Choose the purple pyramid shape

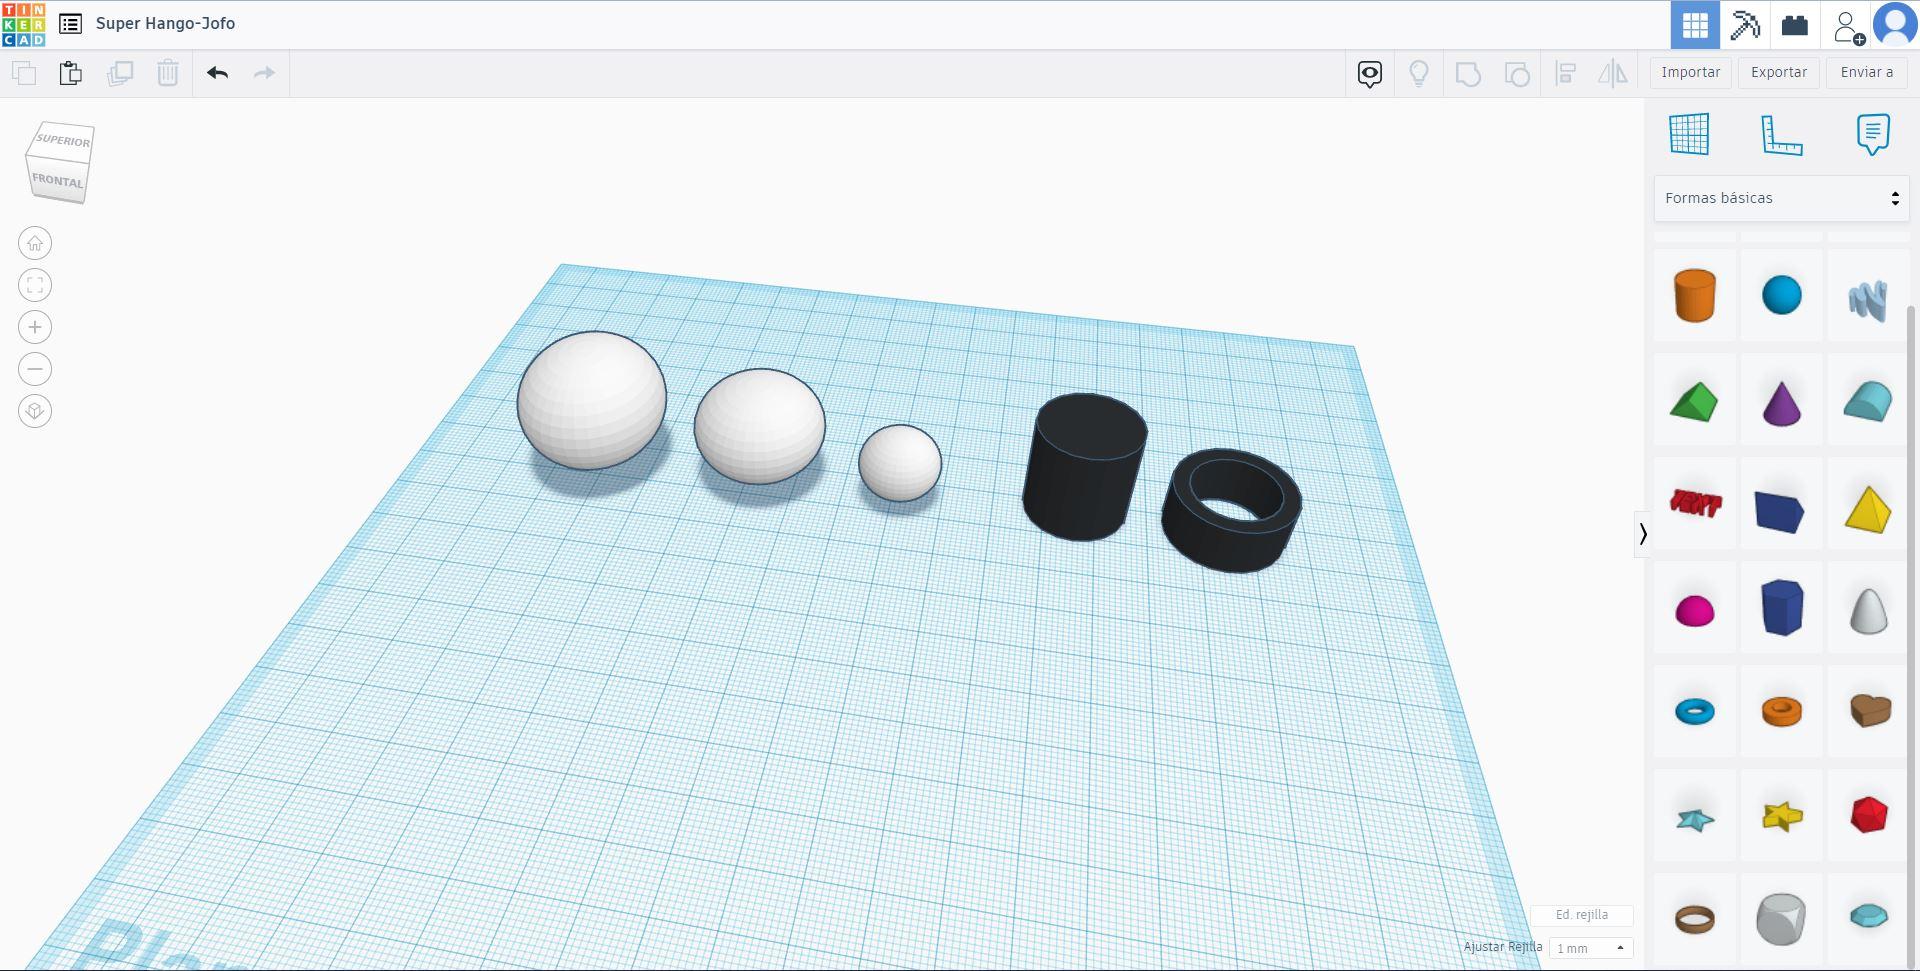1783,401
